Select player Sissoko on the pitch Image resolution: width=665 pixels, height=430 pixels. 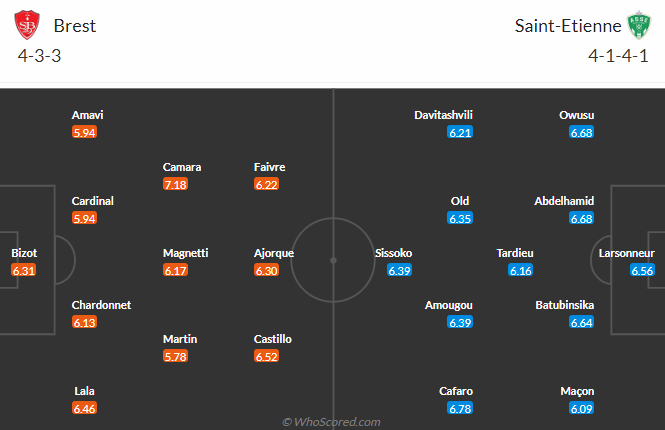(393, 254)
